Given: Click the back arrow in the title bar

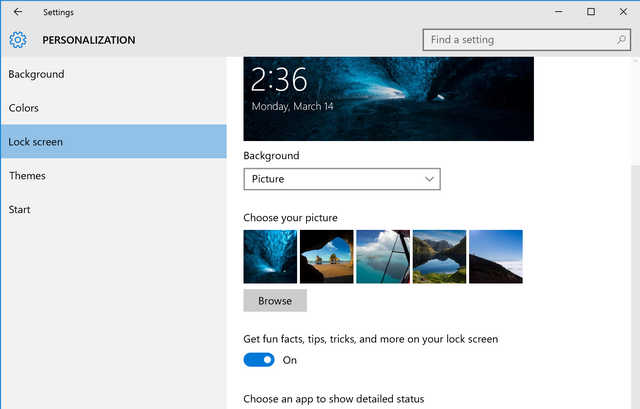Looking at the screenshot, I should (x=18, y=12).
